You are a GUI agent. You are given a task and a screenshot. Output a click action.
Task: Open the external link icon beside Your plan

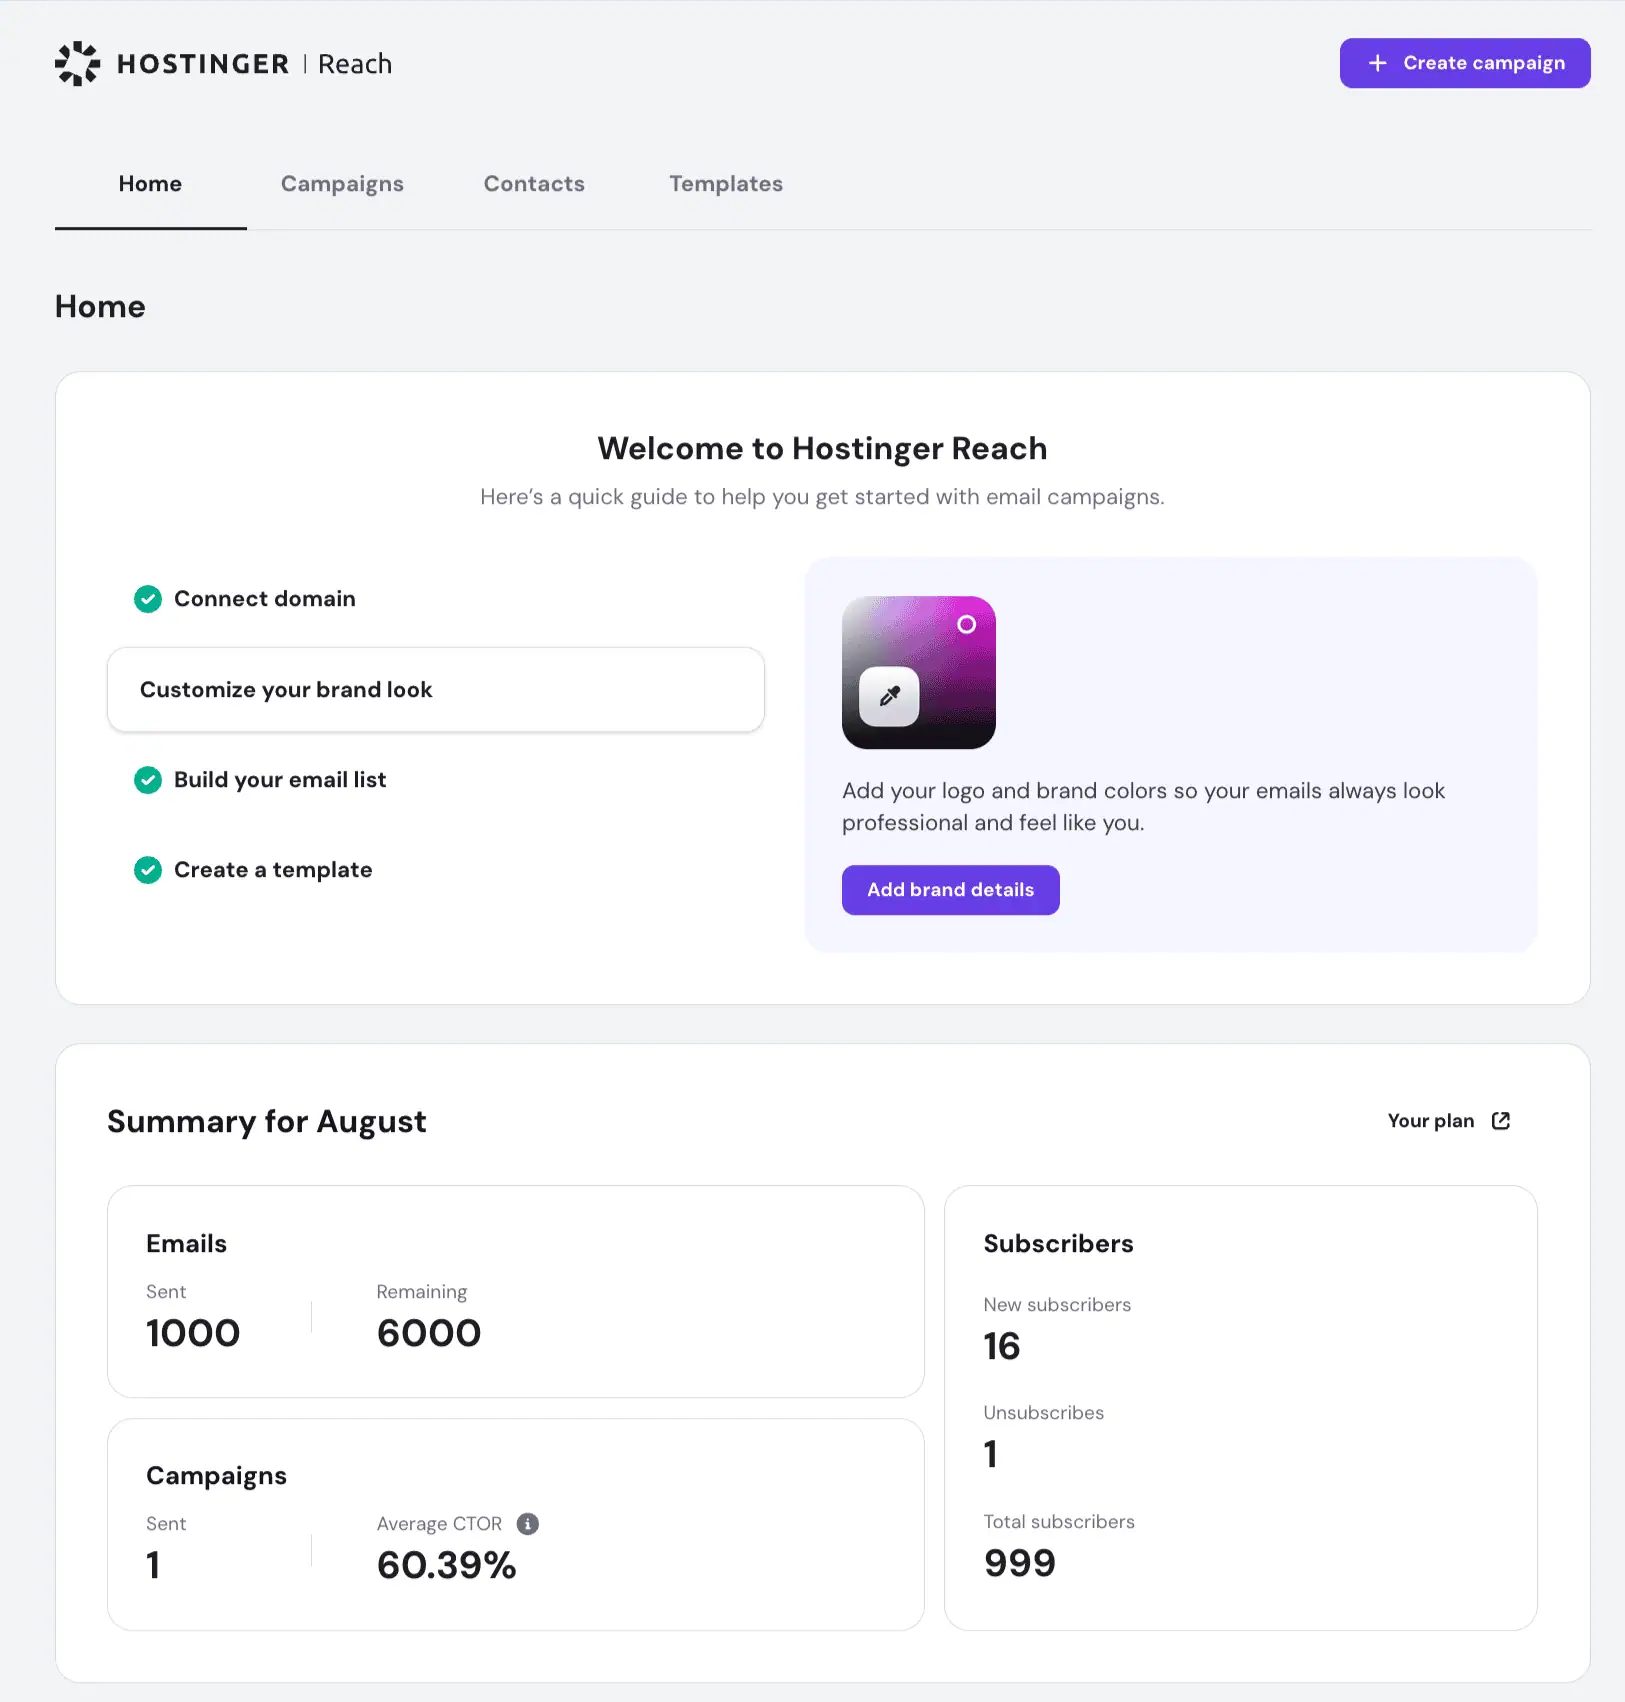point(1501,1121)
